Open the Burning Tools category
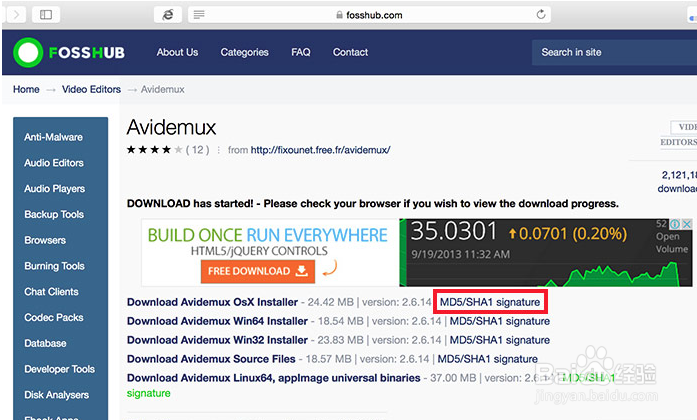 tap(54, 266)
